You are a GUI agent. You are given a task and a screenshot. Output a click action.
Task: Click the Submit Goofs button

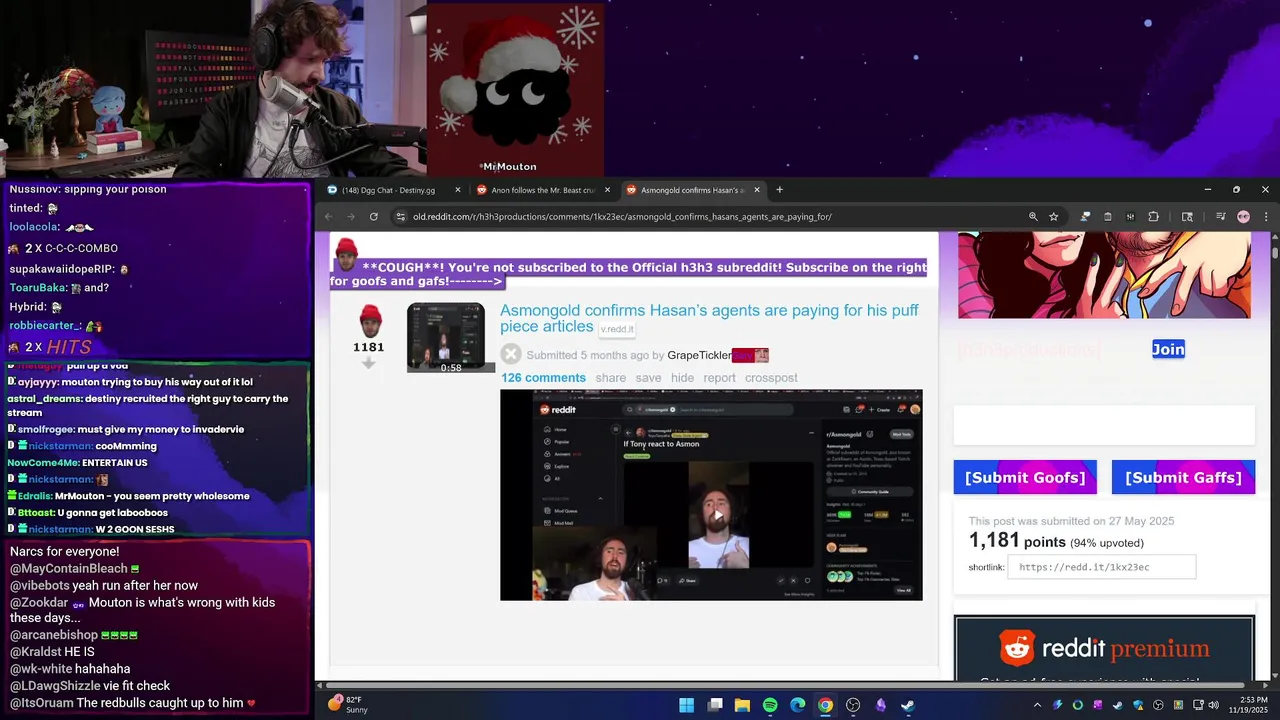[1025, 477]
